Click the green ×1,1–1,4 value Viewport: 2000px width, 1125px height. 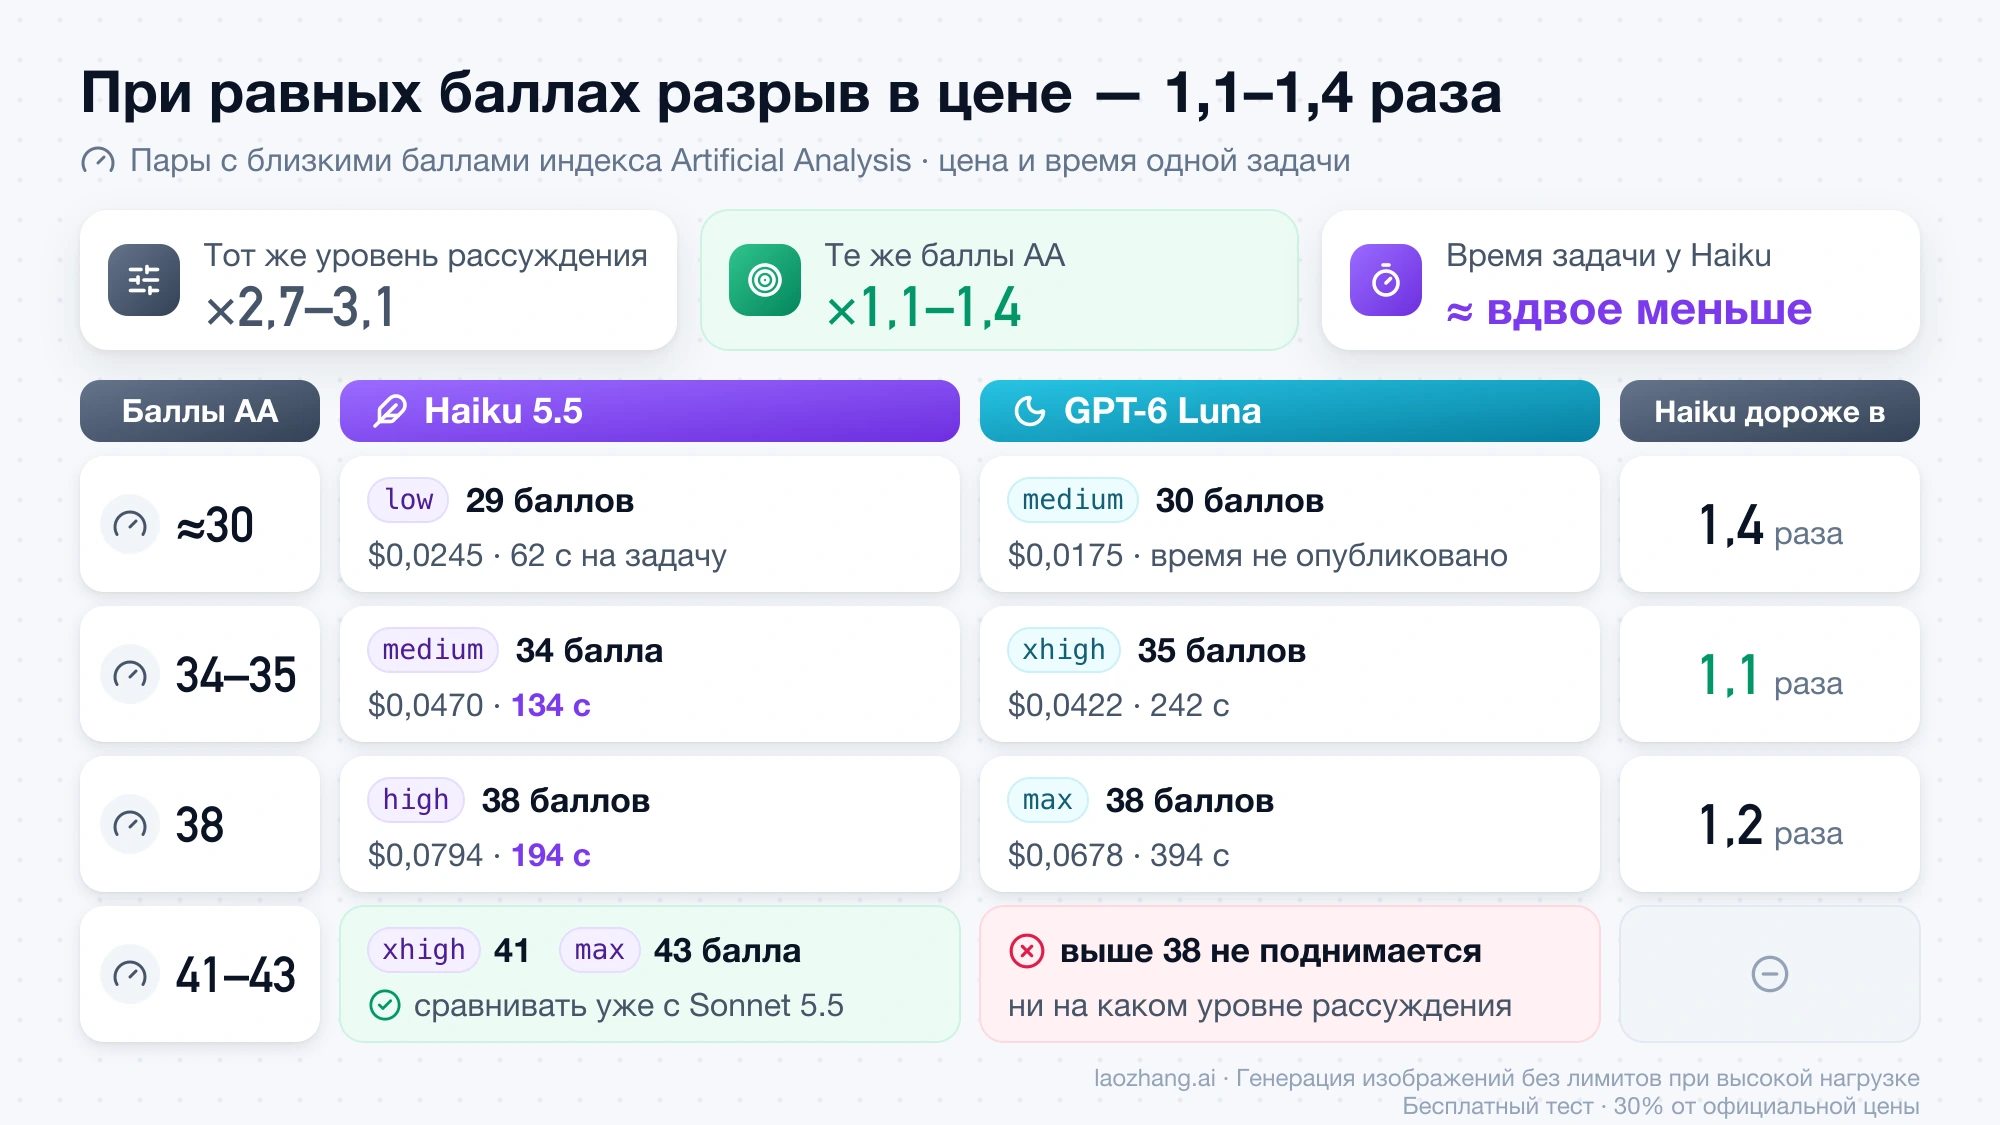point(923,307)
